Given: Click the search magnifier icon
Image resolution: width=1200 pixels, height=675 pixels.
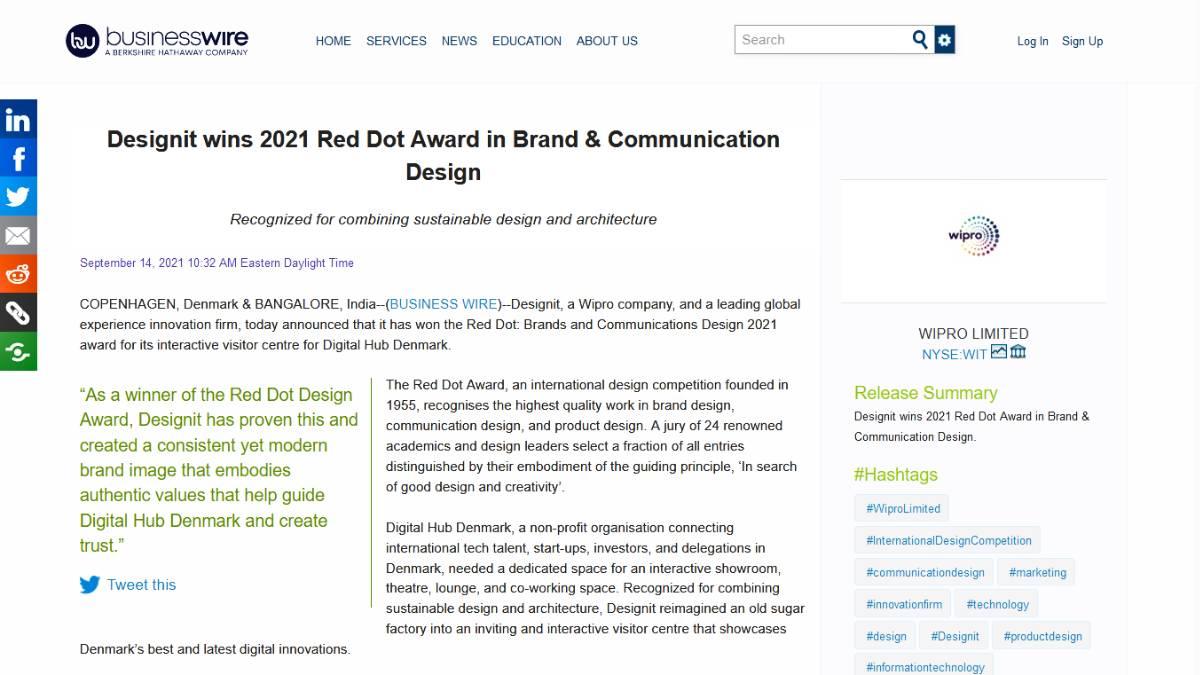Looking at the screenshot, I should (920, 40).
